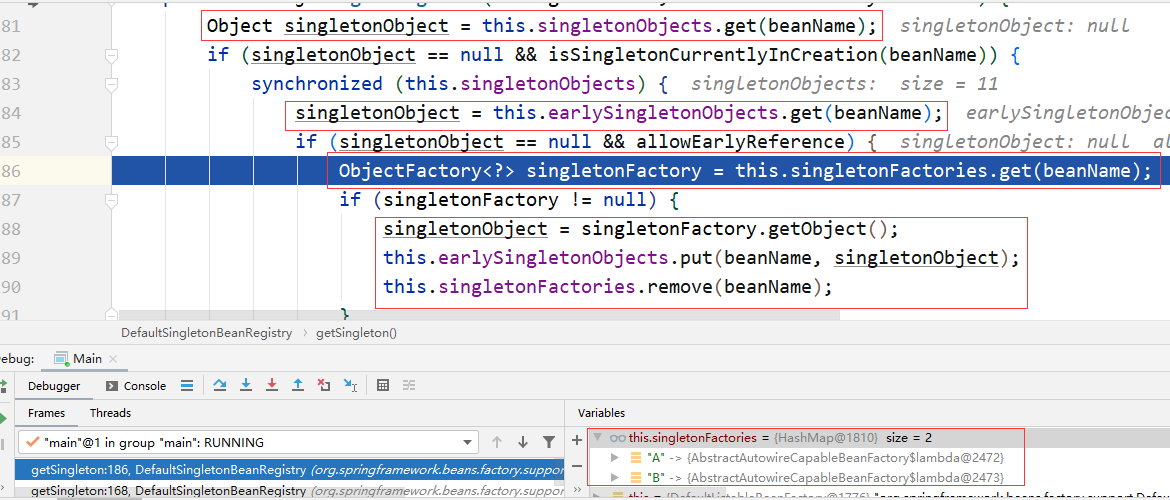Click the Force Step Into red arrow icon
The width and height of the screenshot is (1170, 500).
click(272, 385)
